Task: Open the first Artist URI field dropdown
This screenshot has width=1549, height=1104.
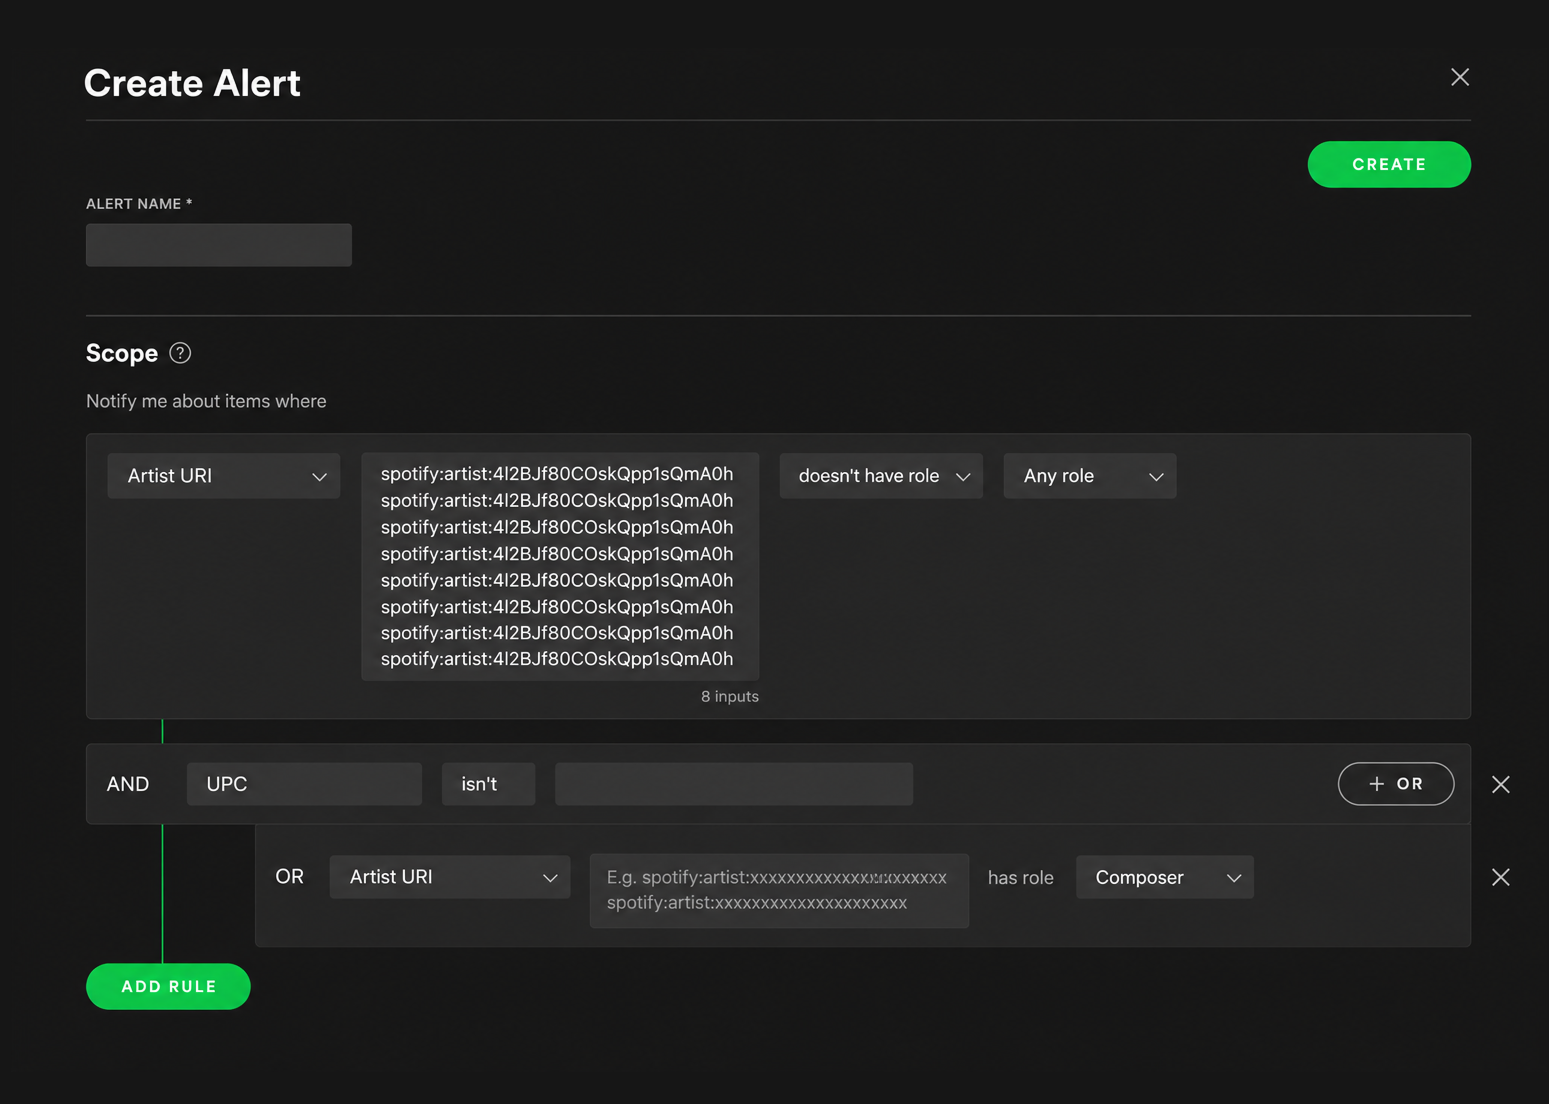Action: click(x=224, y=476)
